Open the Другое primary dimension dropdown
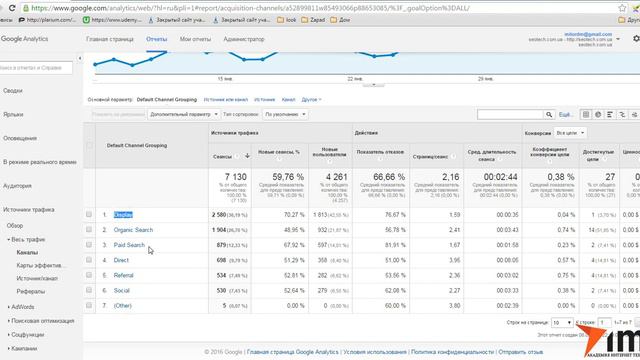The height and width of the screenshot is (360, 640). 311,100
